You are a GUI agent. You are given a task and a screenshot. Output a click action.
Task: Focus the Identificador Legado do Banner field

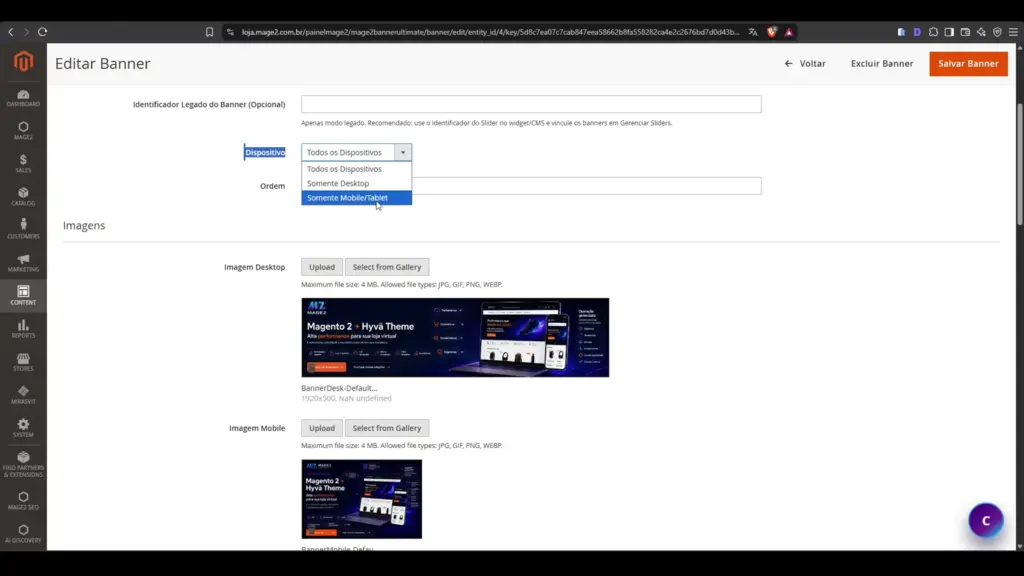(x=531, y=104)
